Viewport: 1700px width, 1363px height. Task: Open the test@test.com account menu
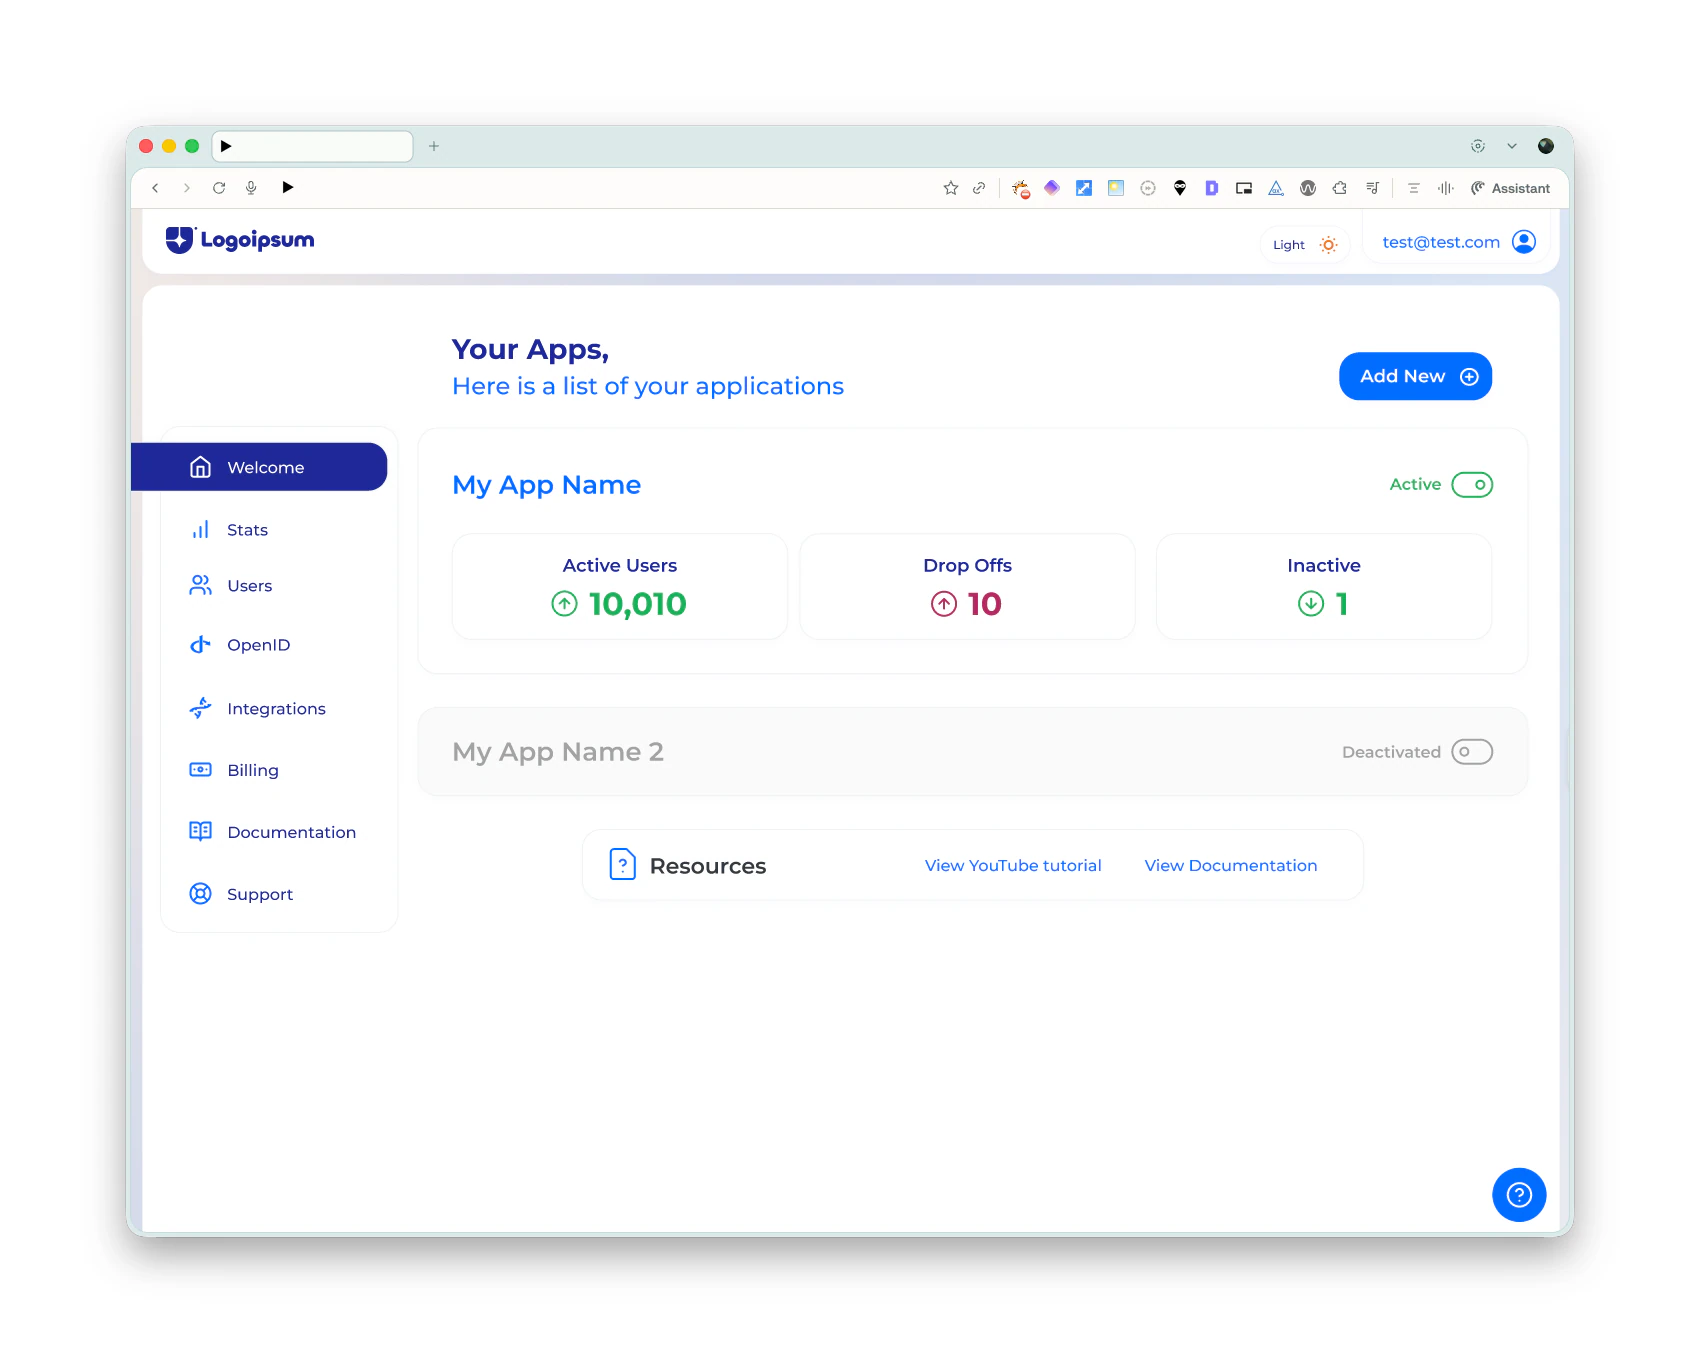click(x=1458, y=242)
